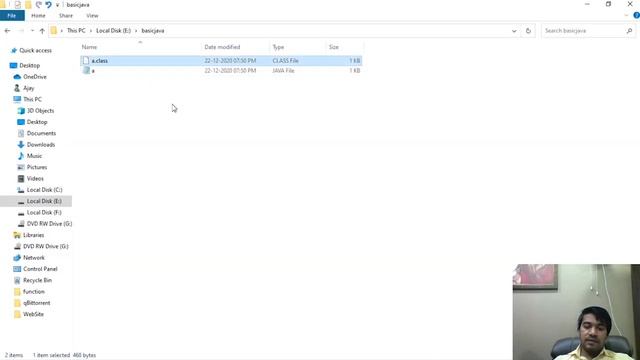The image size is (640, 360).
Task: Open Libraries in the sidebar
Action: point(33,235)
